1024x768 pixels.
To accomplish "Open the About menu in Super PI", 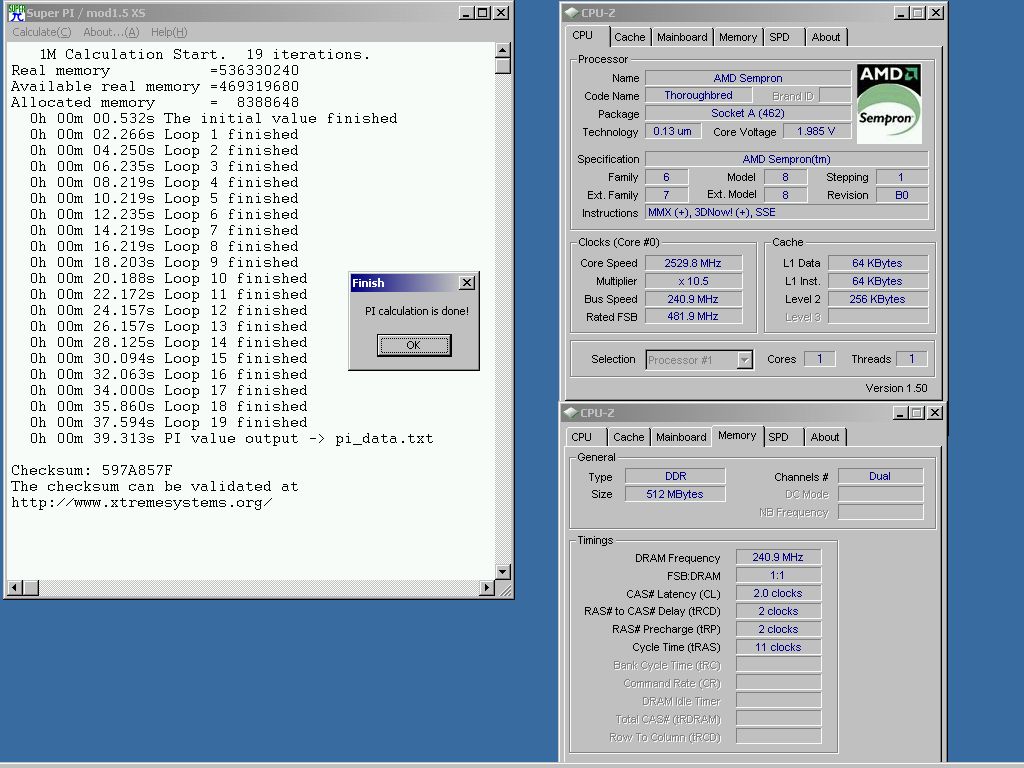I will coord(111,32).
